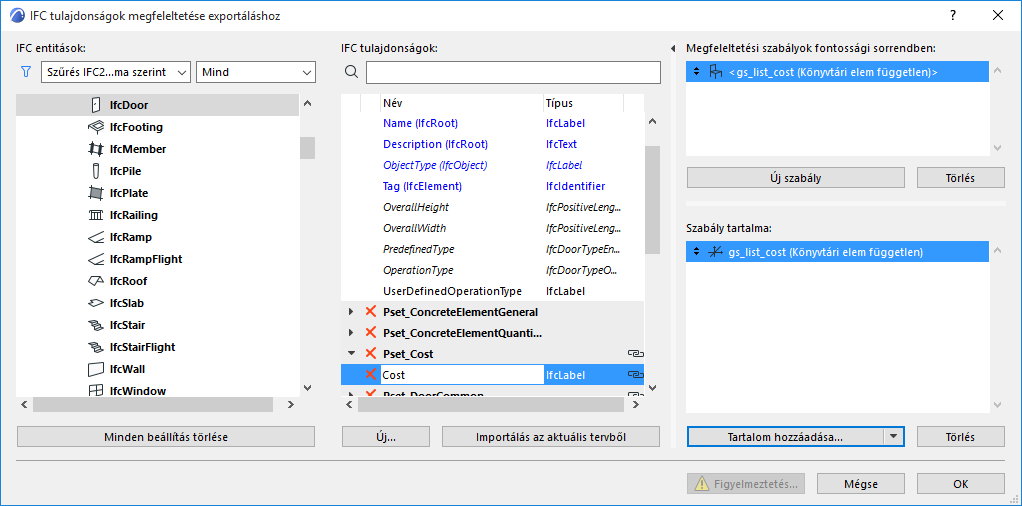Select 'ObjectType (IfcObject)' property row
The image size is (1022, 506).
point(492,165)
